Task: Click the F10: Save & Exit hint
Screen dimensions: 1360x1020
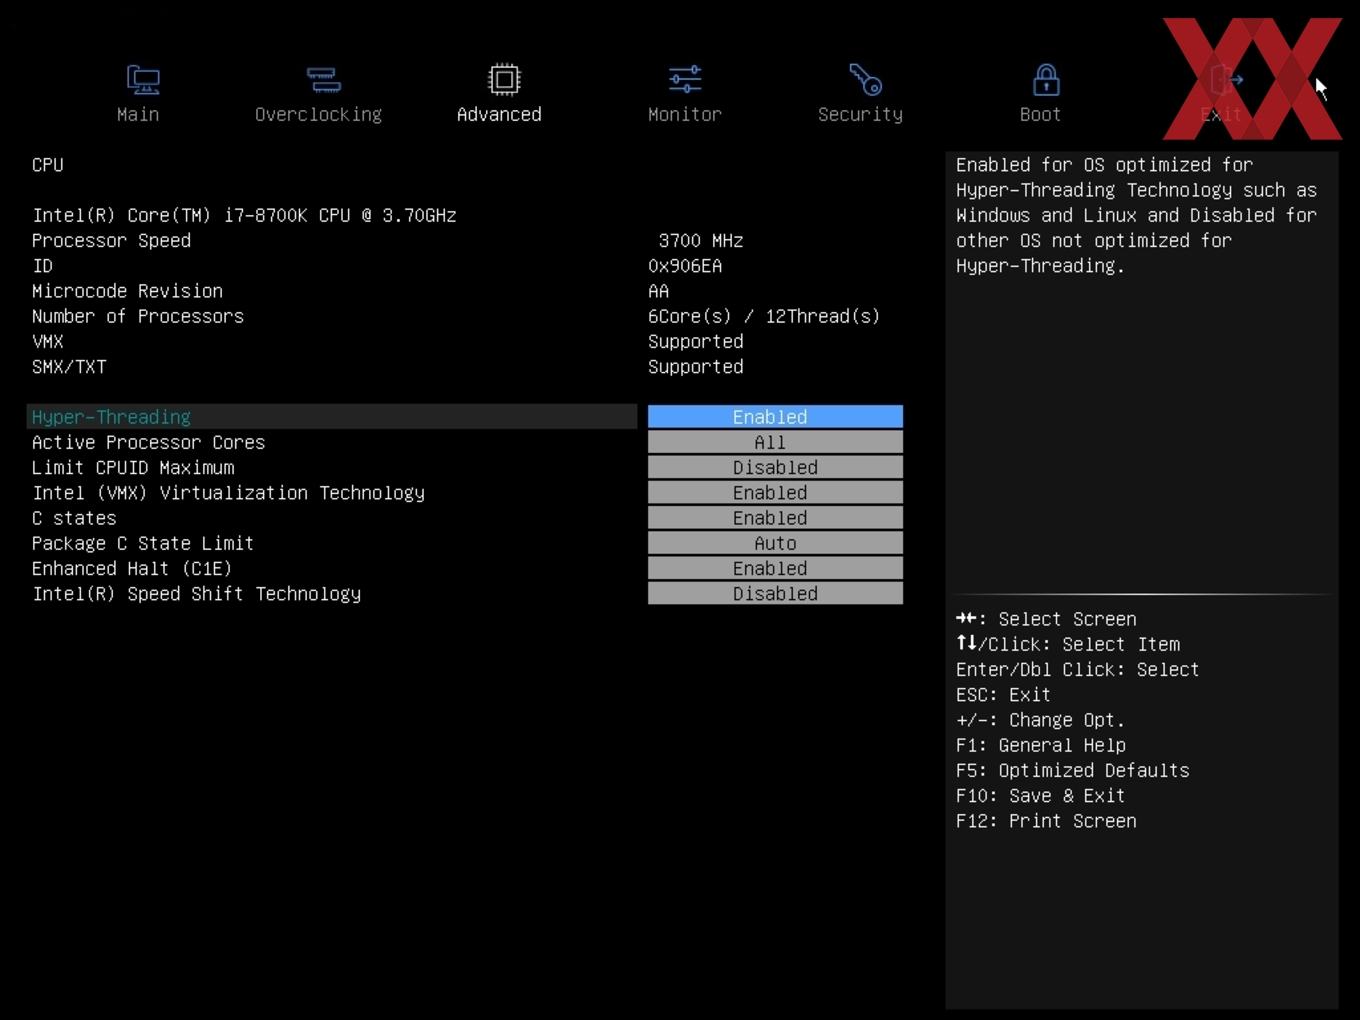Action: point(1040,795)
